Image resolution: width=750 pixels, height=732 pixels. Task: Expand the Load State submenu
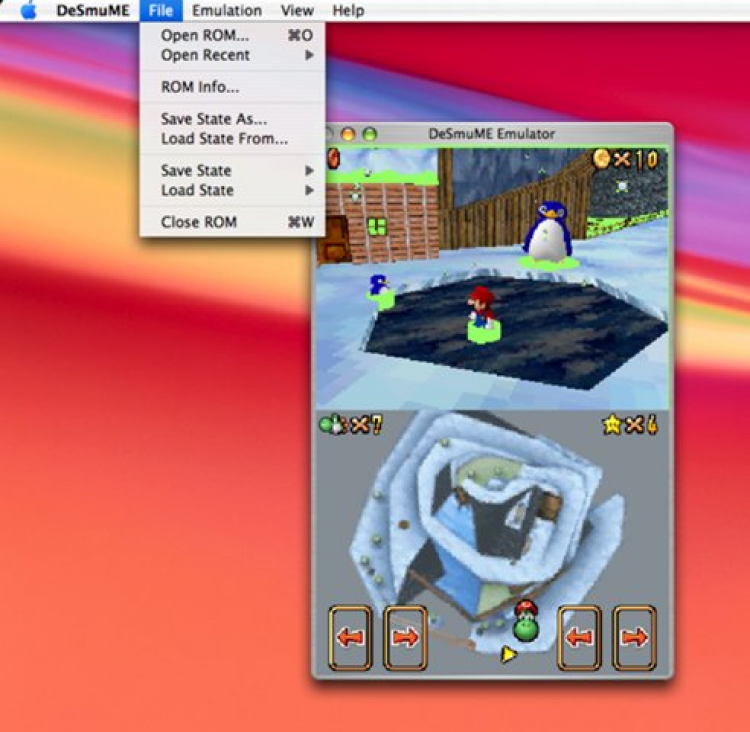232,190
